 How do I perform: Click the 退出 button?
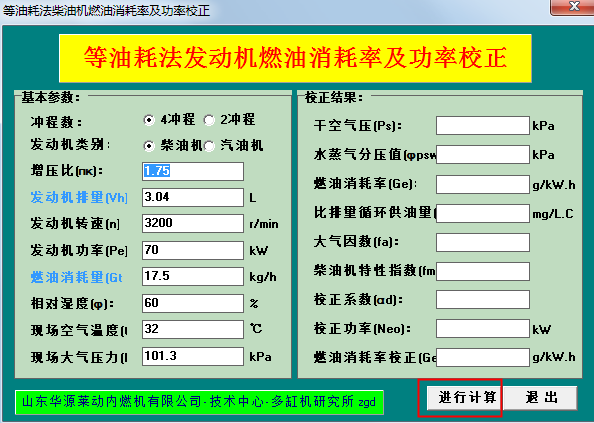pyautogui.click(x=541, y=398)
